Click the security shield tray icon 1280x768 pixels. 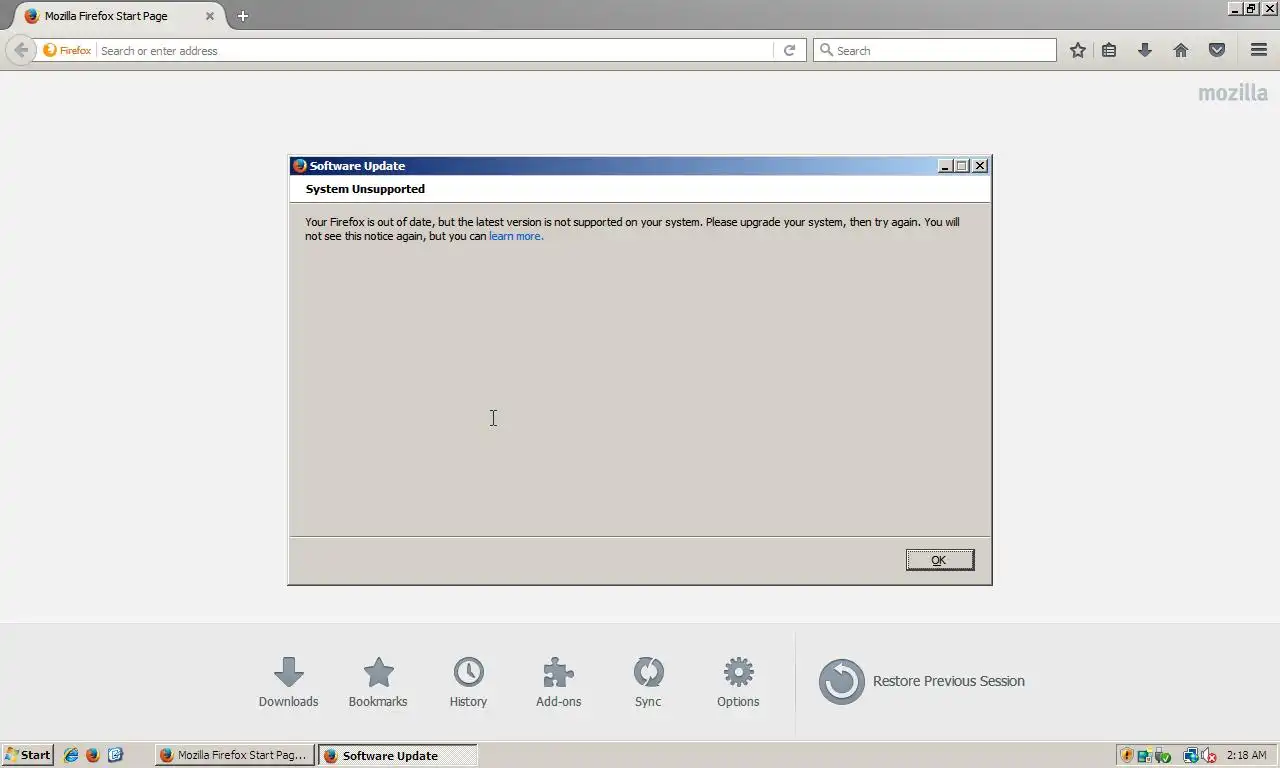point(1127,755)
